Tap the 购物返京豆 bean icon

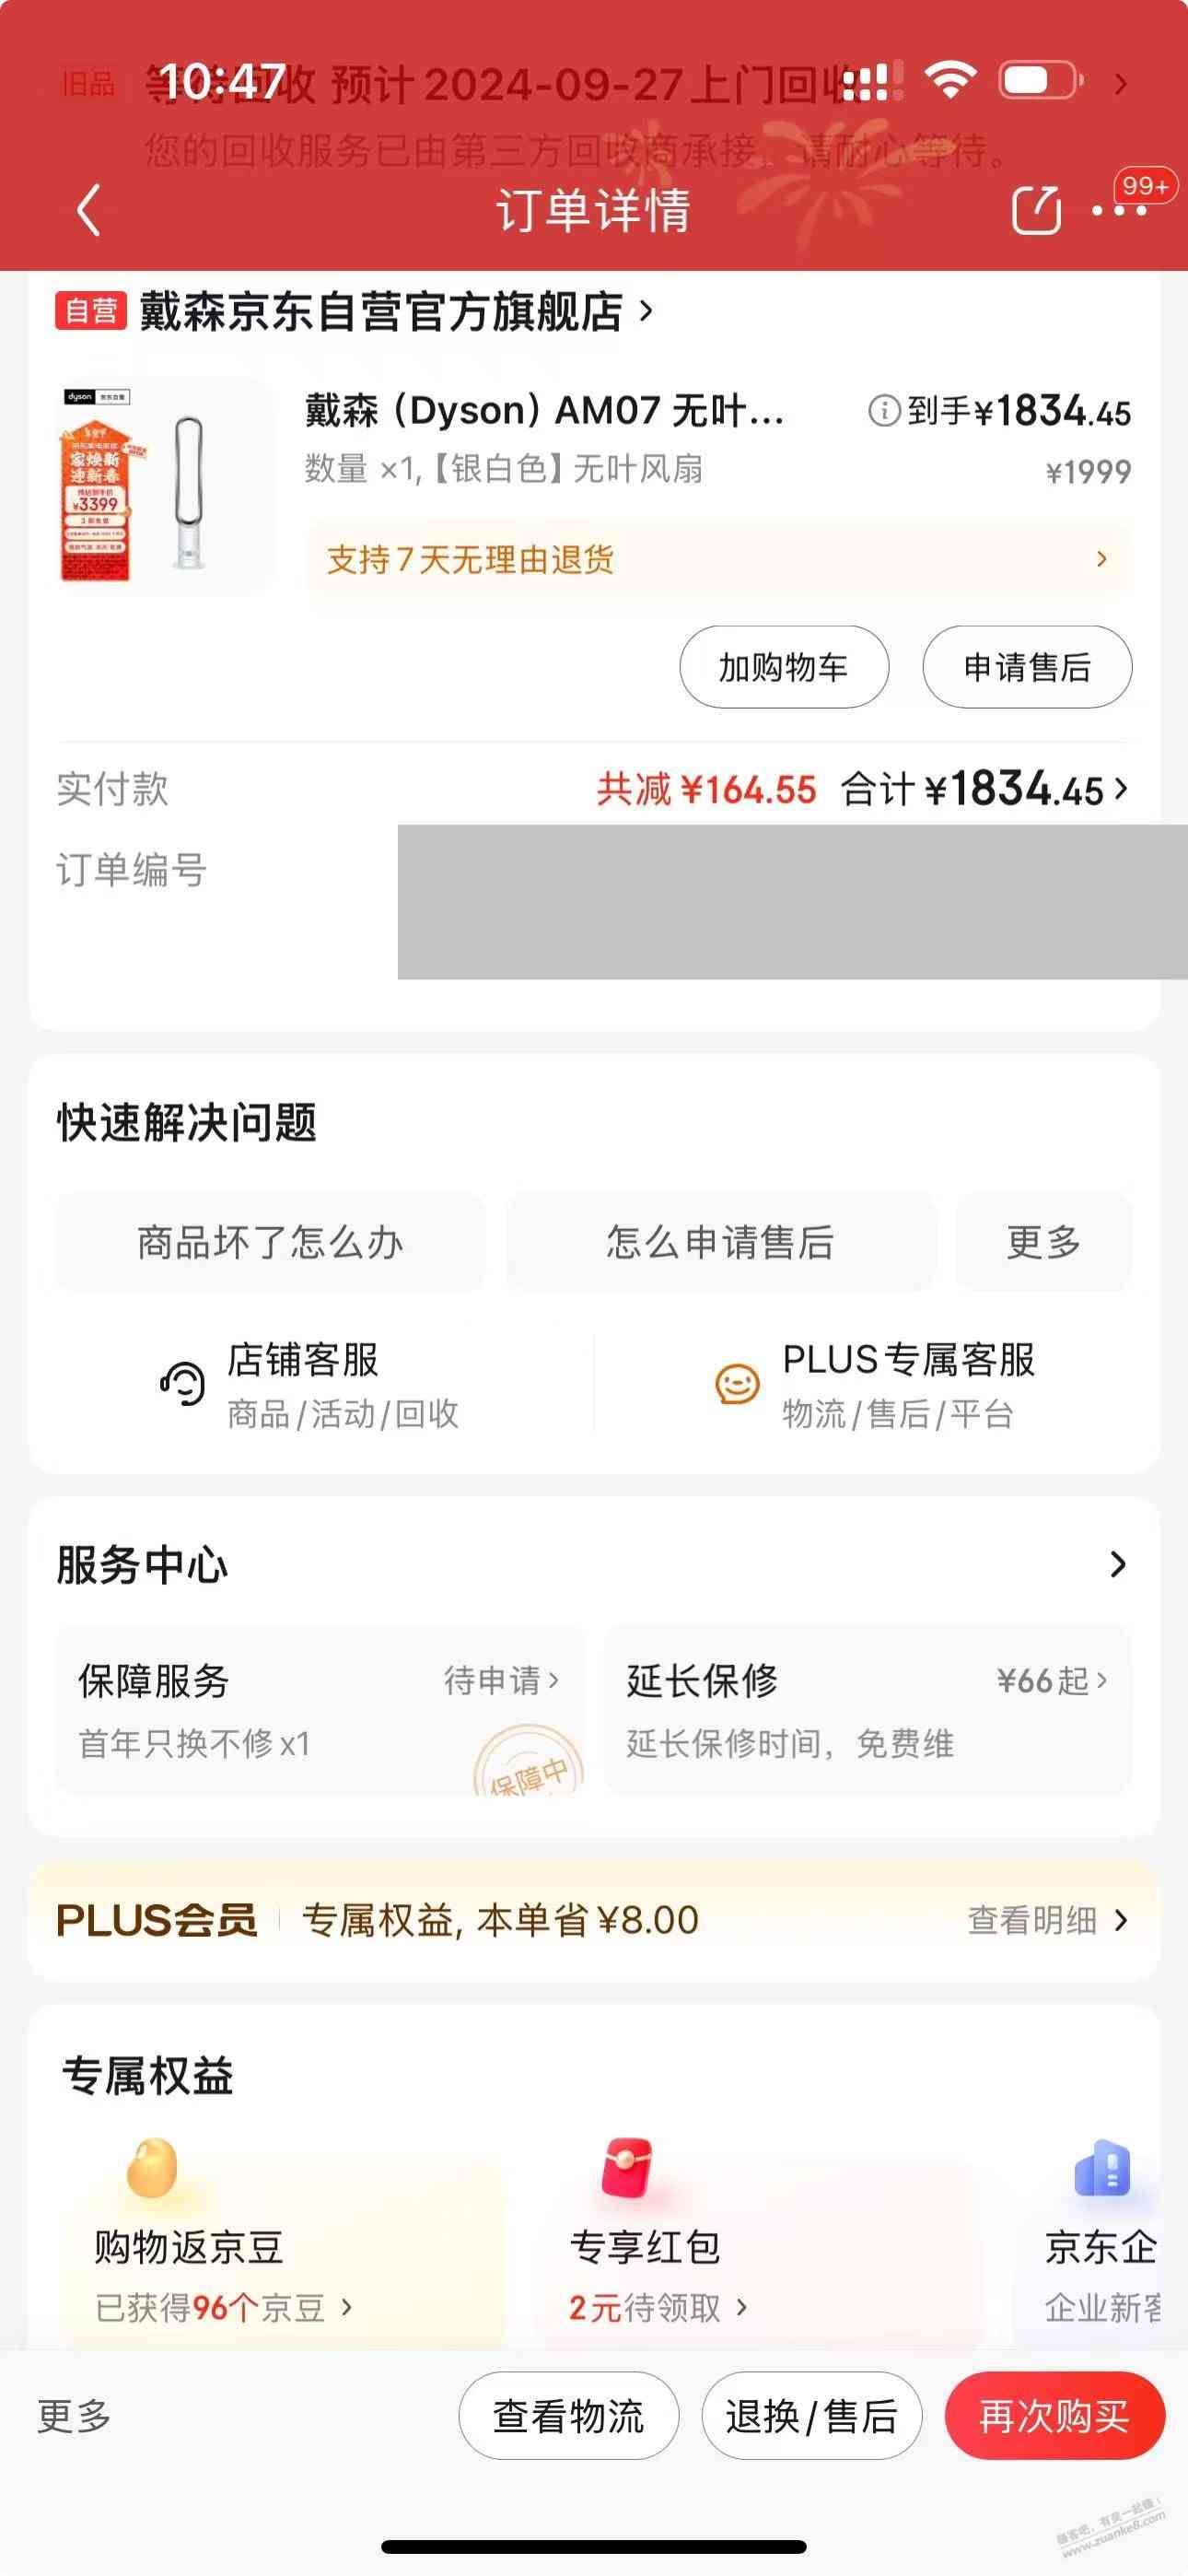pos(152,2167)
